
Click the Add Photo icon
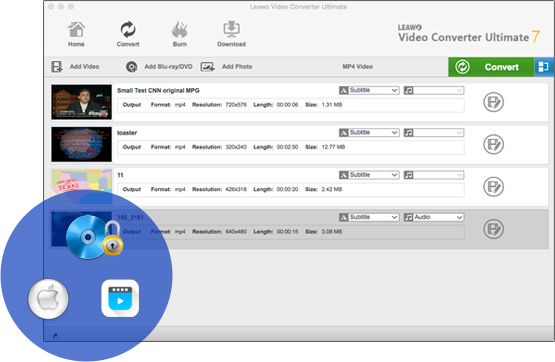[208, 67]
